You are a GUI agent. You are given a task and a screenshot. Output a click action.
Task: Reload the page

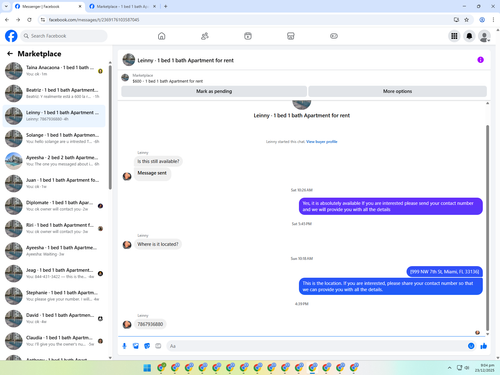click(x=29, y=20)
